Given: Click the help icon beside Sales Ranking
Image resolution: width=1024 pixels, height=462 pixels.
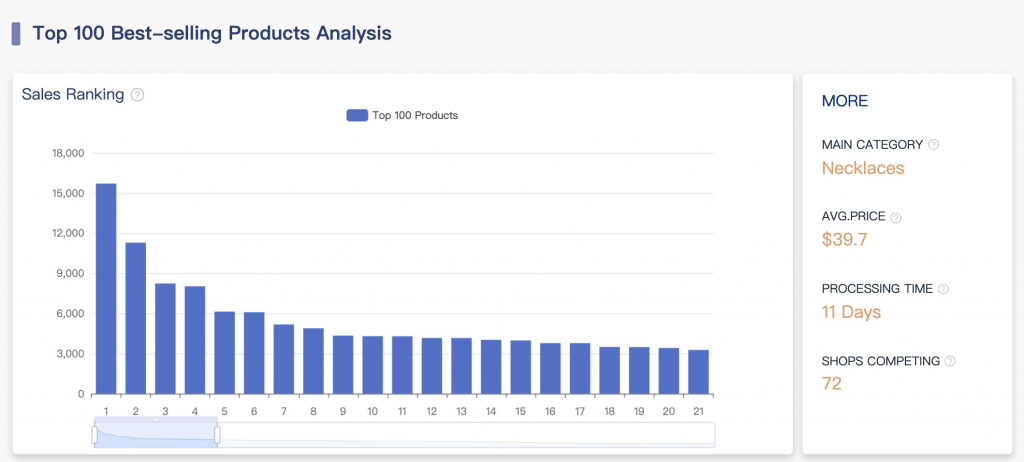Looking at the screenshot, I should pos(138,95).
